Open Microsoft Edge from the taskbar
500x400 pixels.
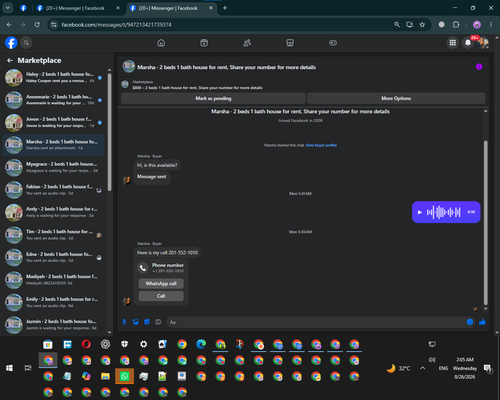pyautogui.click(x=201, y=344)
